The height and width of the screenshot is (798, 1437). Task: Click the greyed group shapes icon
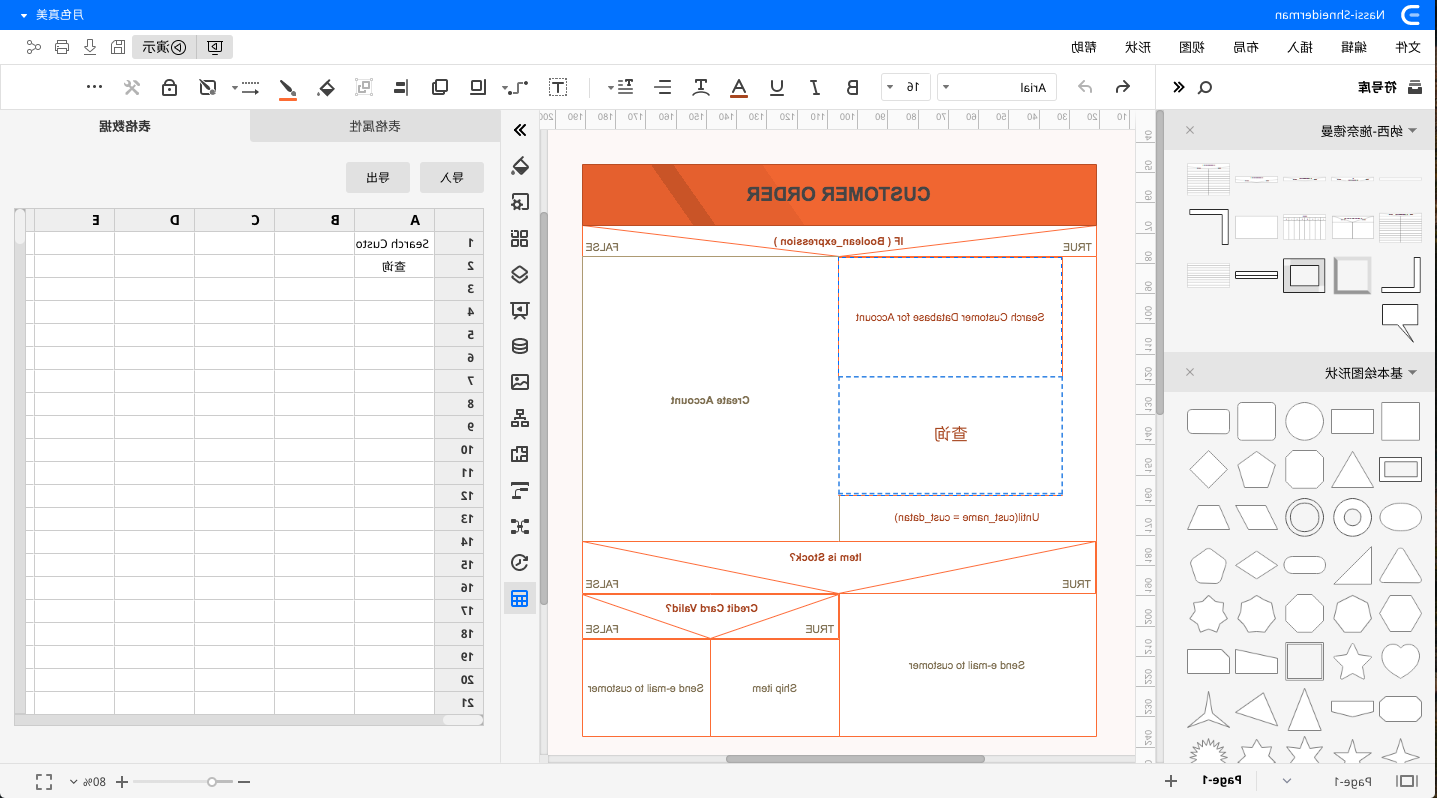[x=364, y=87]
